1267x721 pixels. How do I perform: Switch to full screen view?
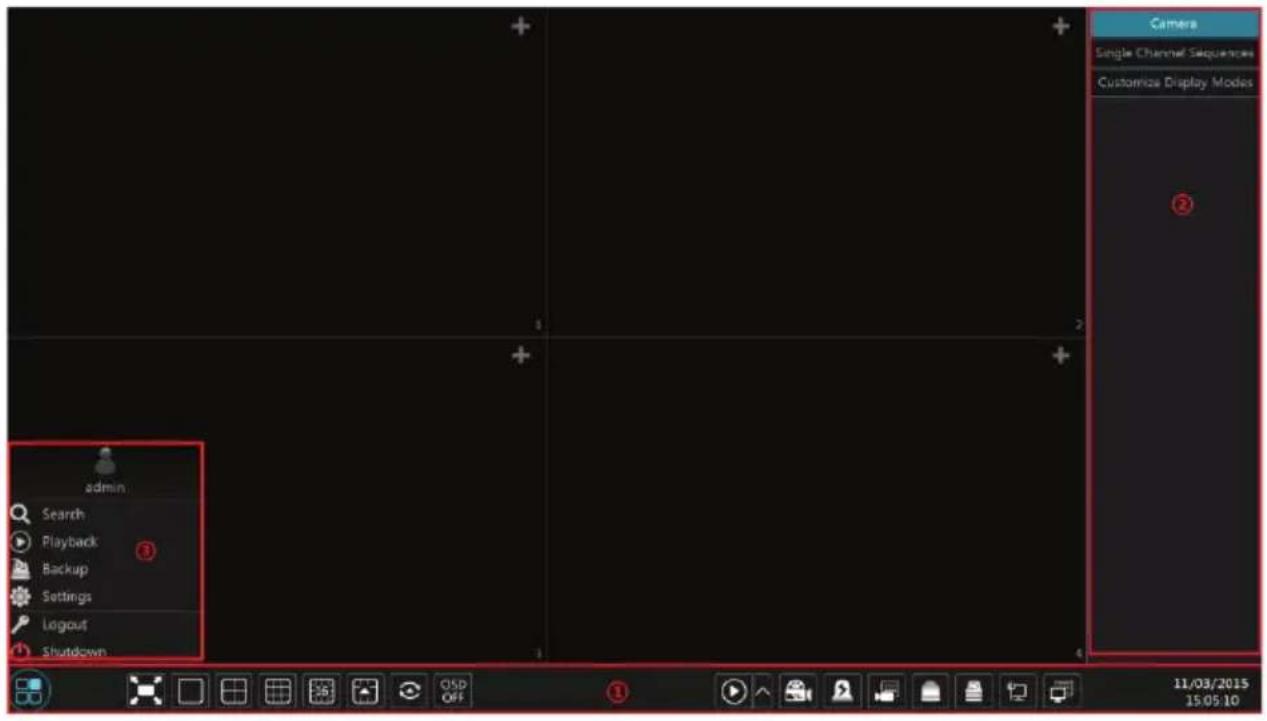[146, 691]
